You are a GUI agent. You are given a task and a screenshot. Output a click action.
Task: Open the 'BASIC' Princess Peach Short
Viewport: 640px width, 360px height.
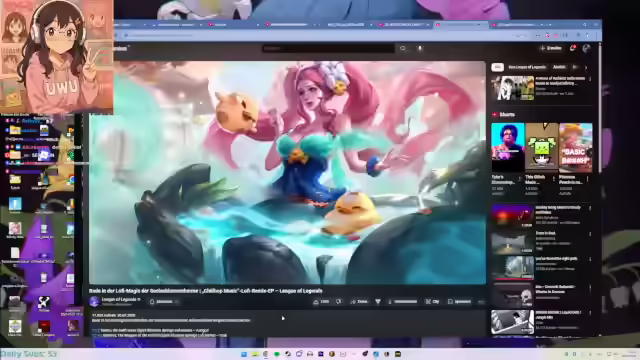pos(576,147)
